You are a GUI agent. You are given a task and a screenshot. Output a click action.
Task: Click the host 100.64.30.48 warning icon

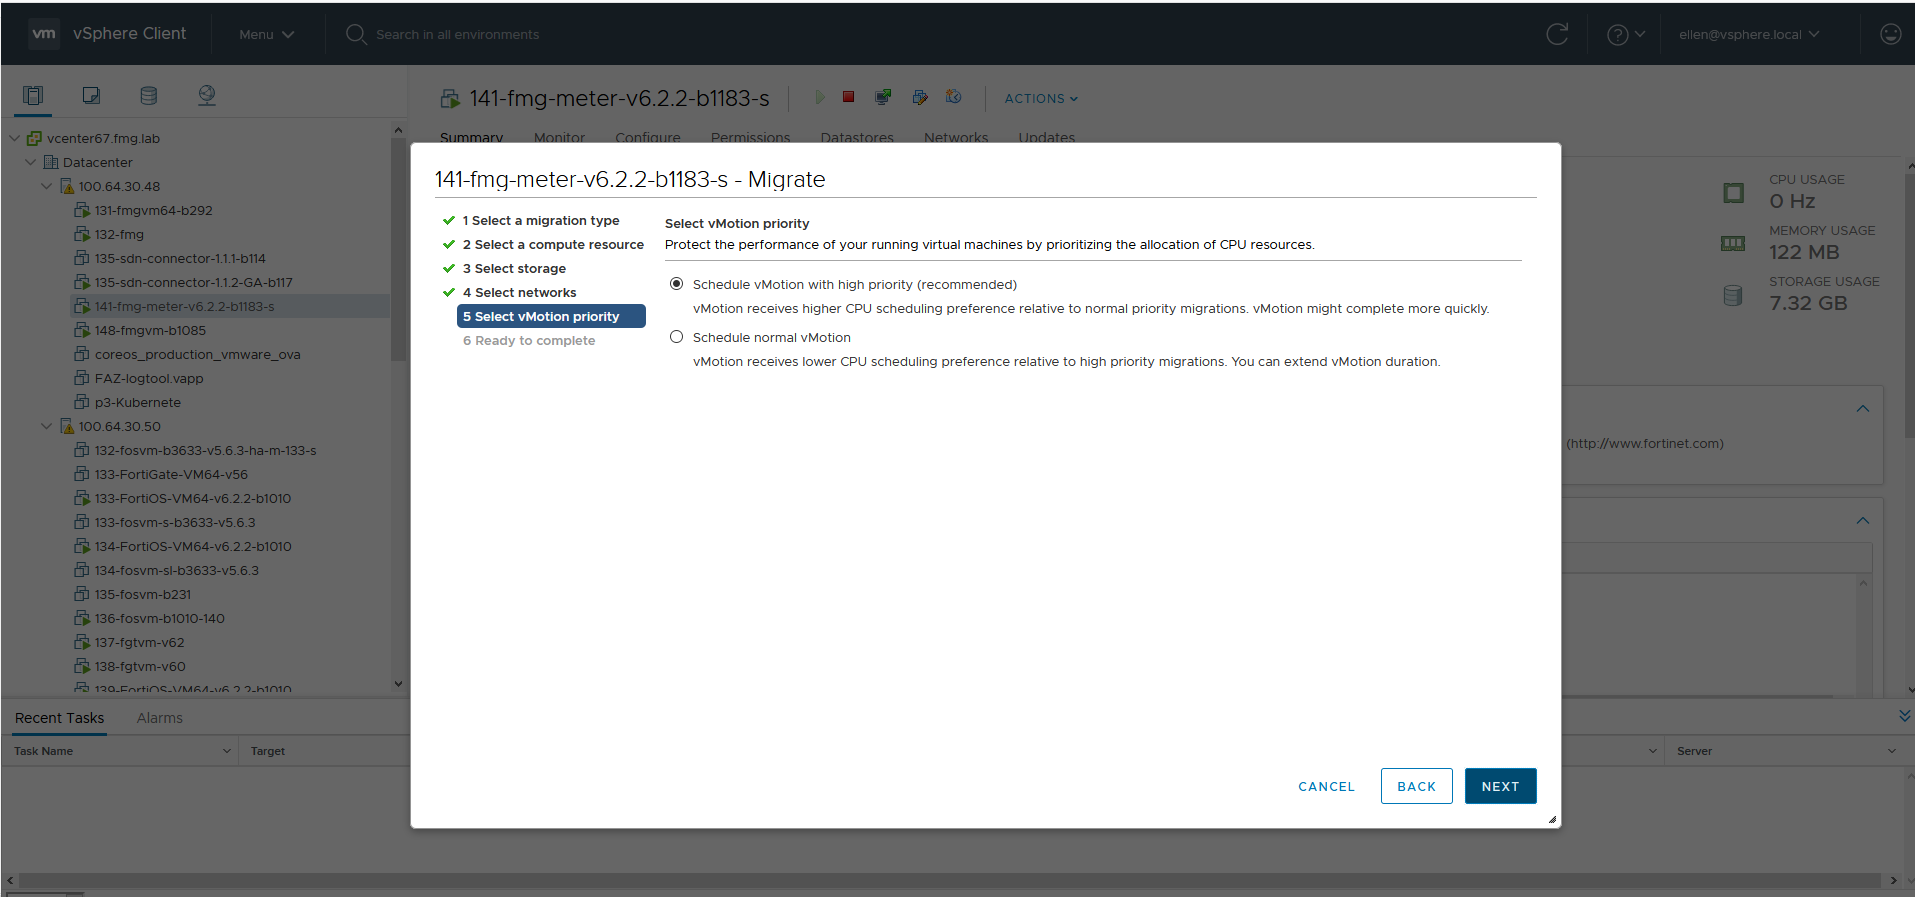click(67, 186)
